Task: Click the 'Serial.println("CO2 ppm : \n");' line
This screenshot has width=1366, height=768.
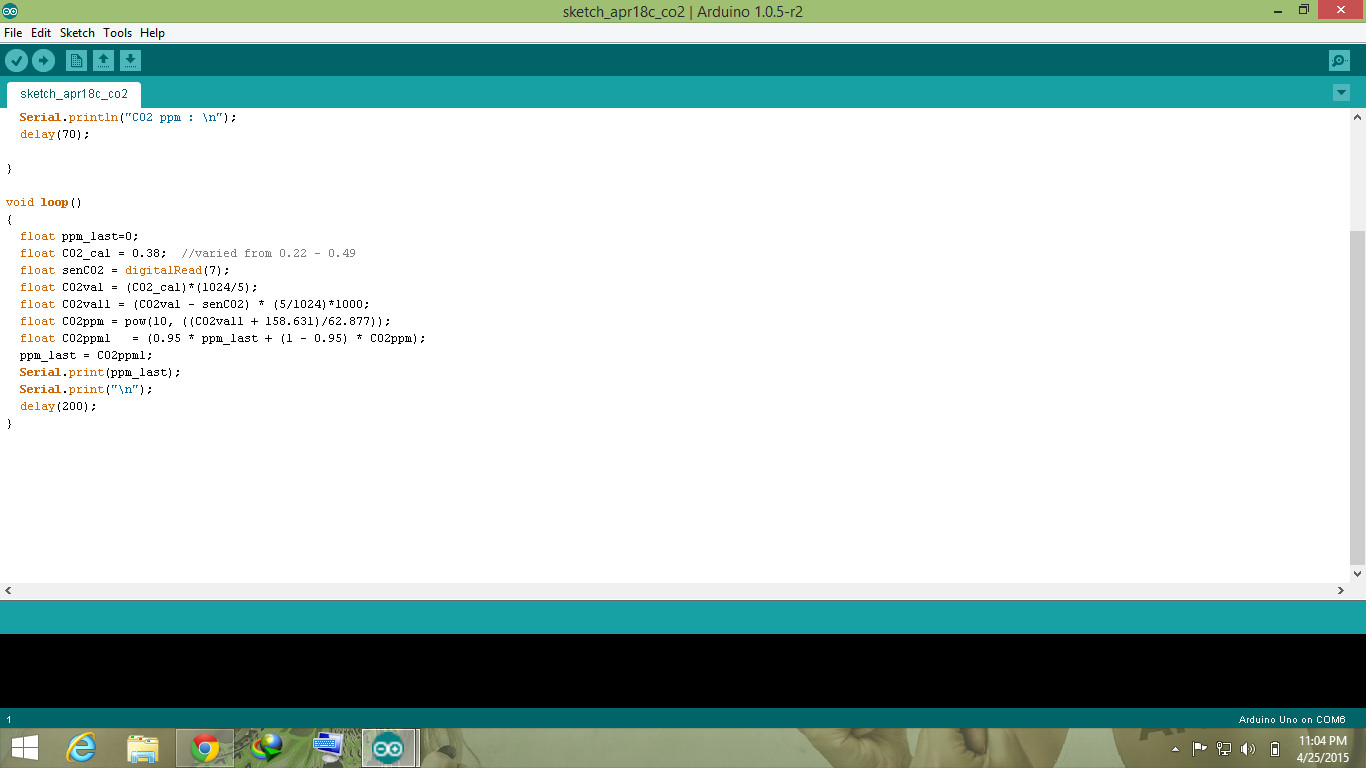Action: click(x=128, y=117)
